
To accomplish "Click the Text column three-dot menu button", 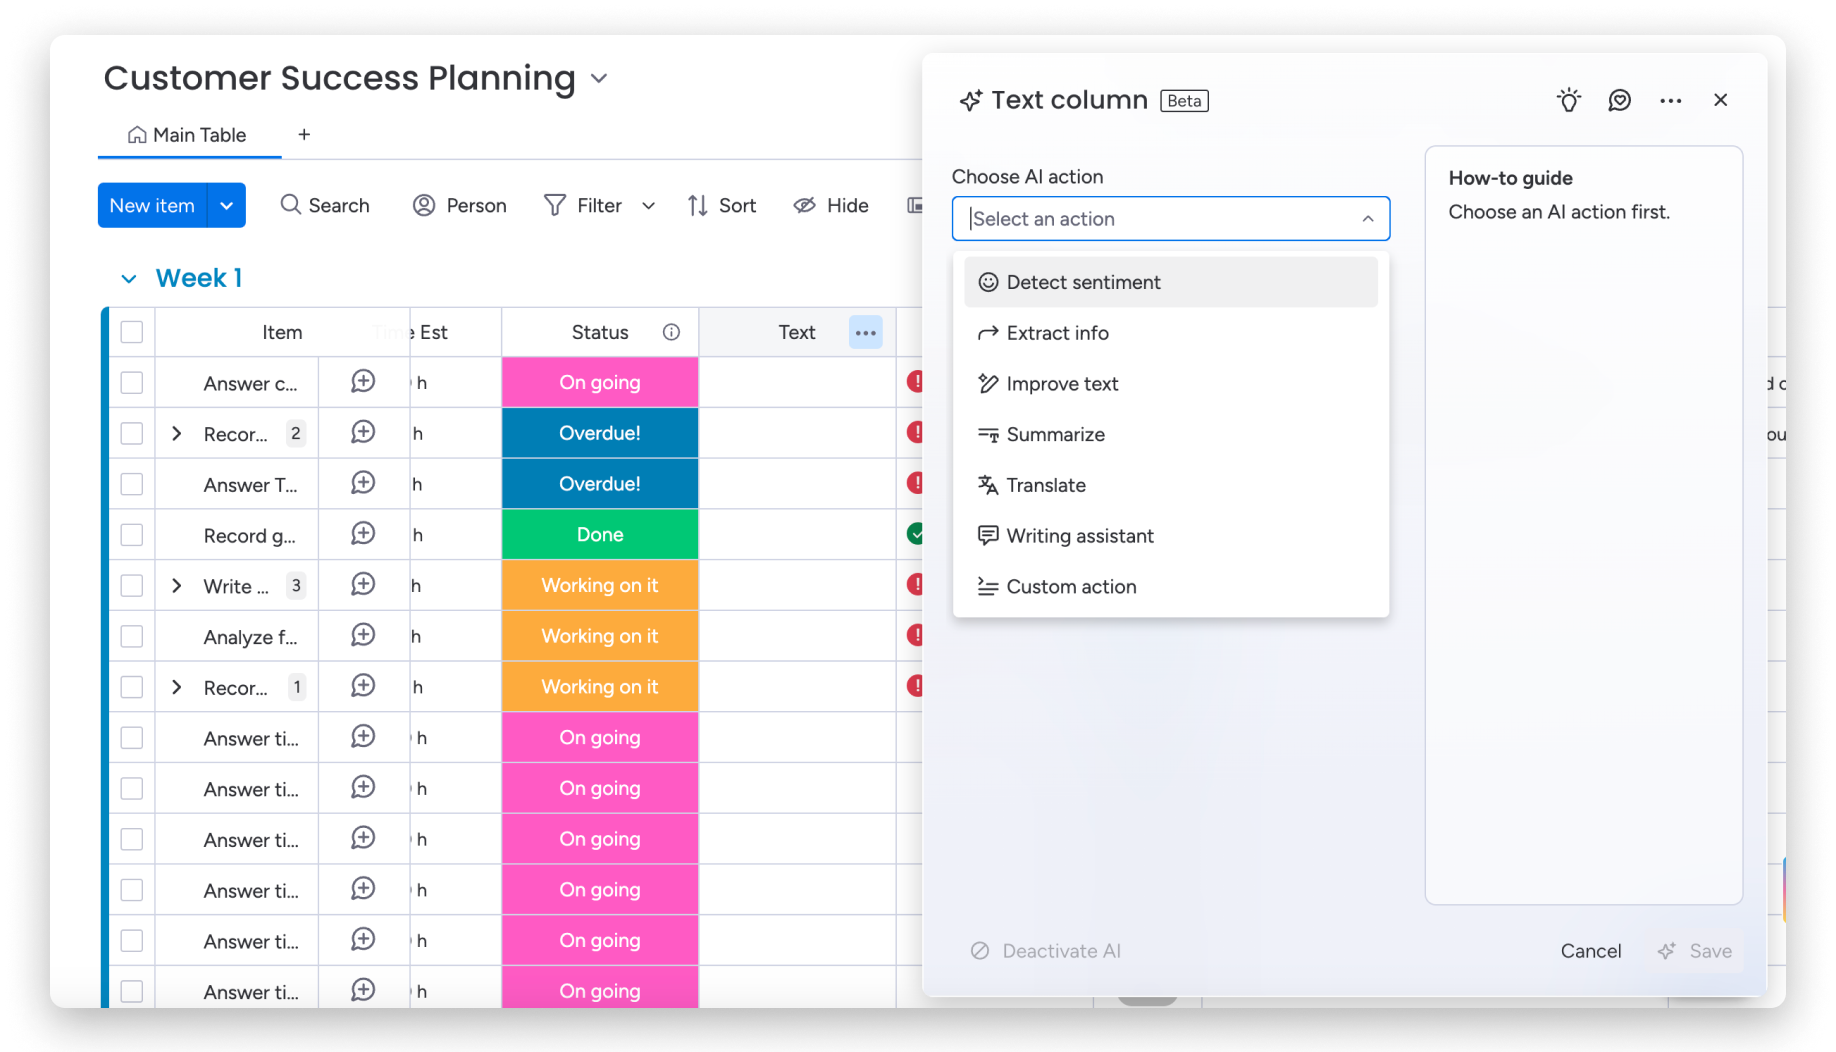I will click(x=865, y=333).
